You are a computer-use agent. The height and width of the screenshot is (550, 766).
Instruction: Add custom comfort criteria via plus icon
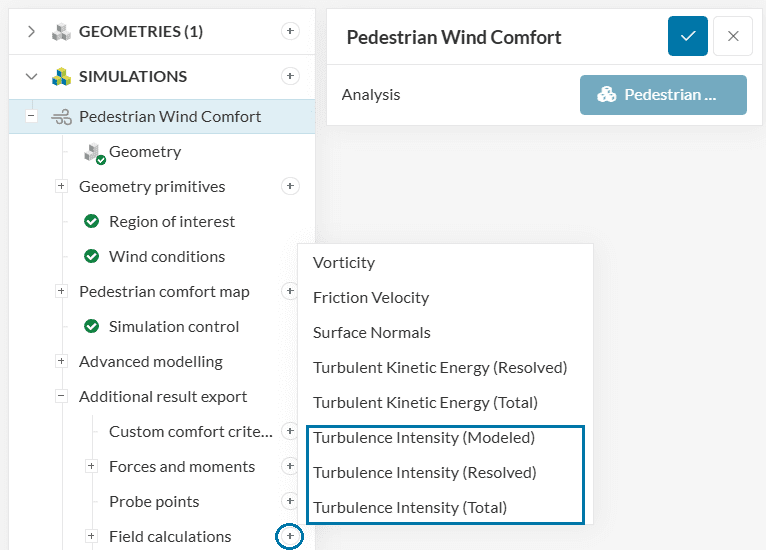pos(290,431)
